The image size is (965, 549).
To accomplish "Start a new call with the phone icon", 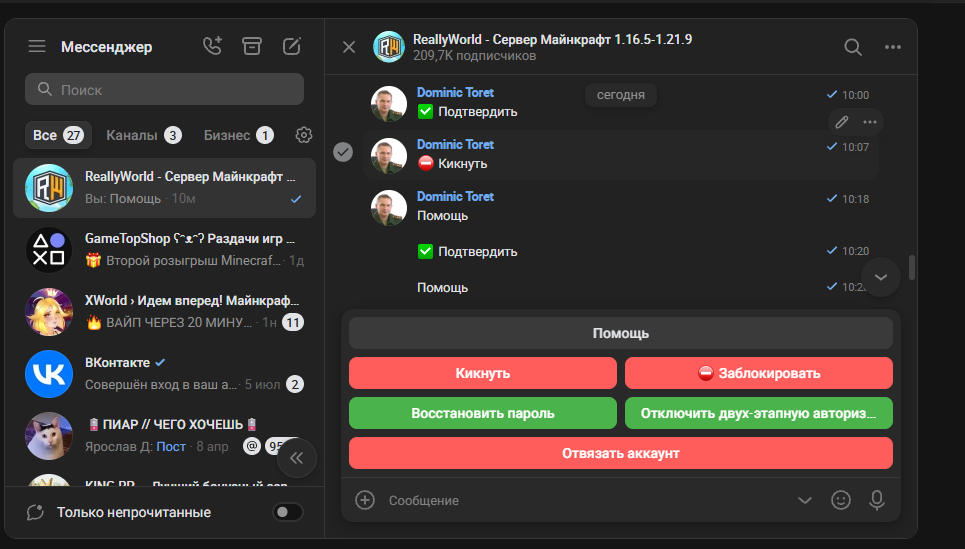I will coord(212,46).
